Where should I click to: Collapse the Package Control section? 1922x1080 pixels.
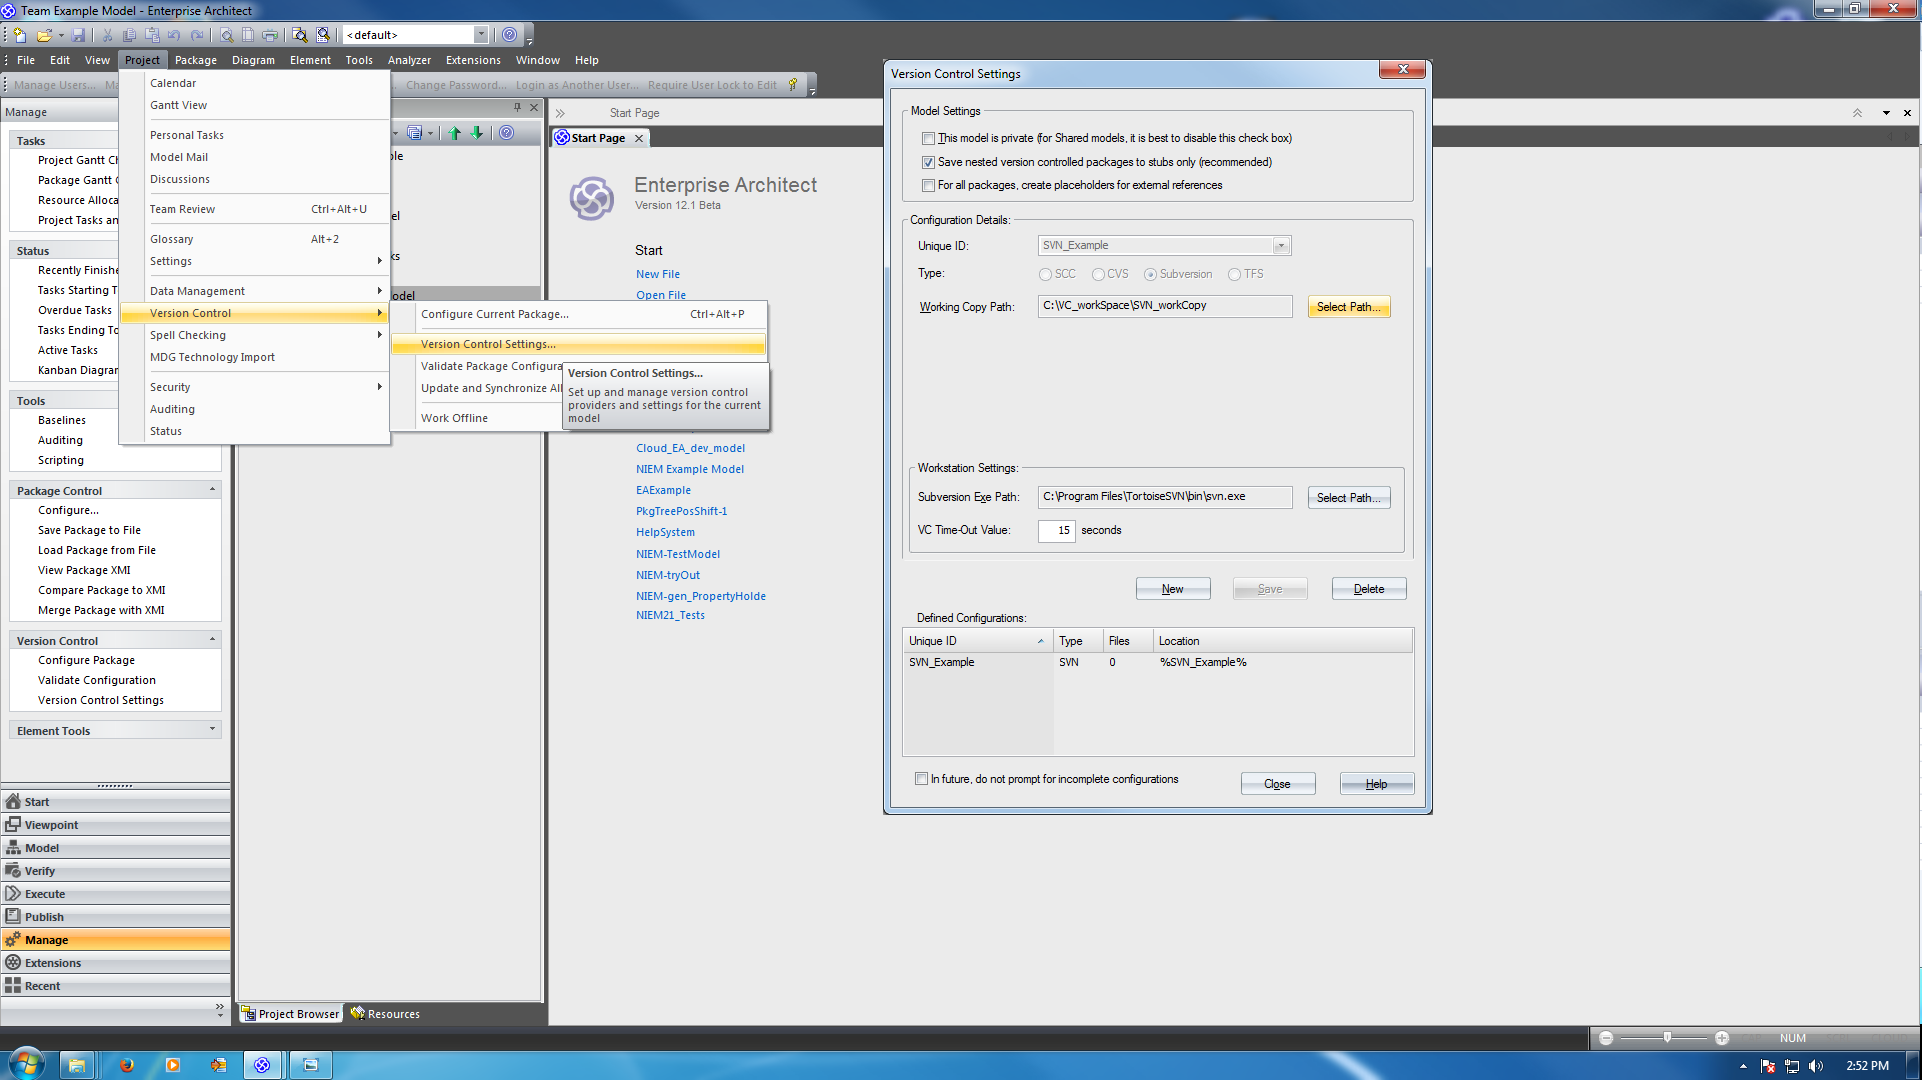(212, 490)
